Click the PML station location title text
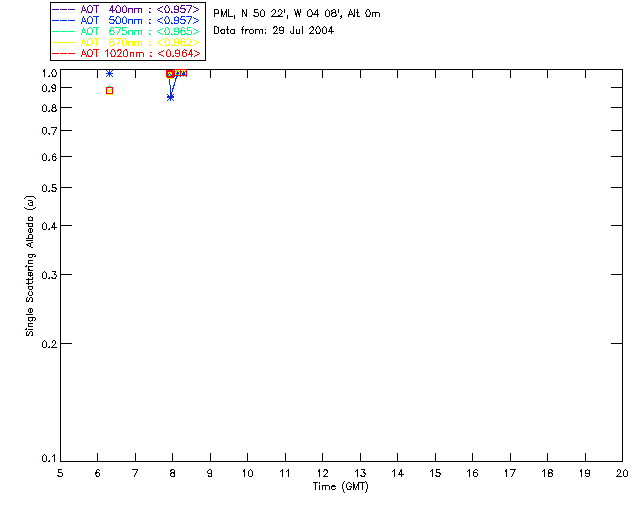The width and height of the screenshot is (640, 512). [296, 14]
